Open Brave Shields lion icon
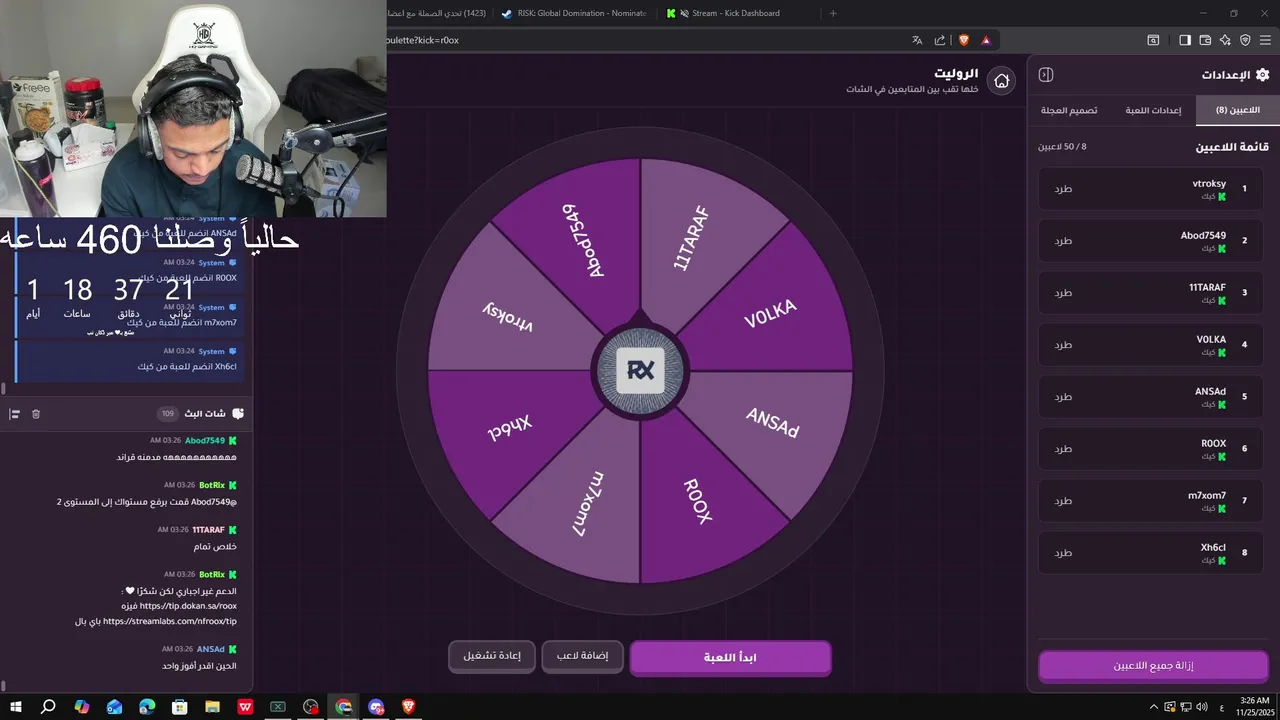This screenshot has height=720, width=1280. 964,40
